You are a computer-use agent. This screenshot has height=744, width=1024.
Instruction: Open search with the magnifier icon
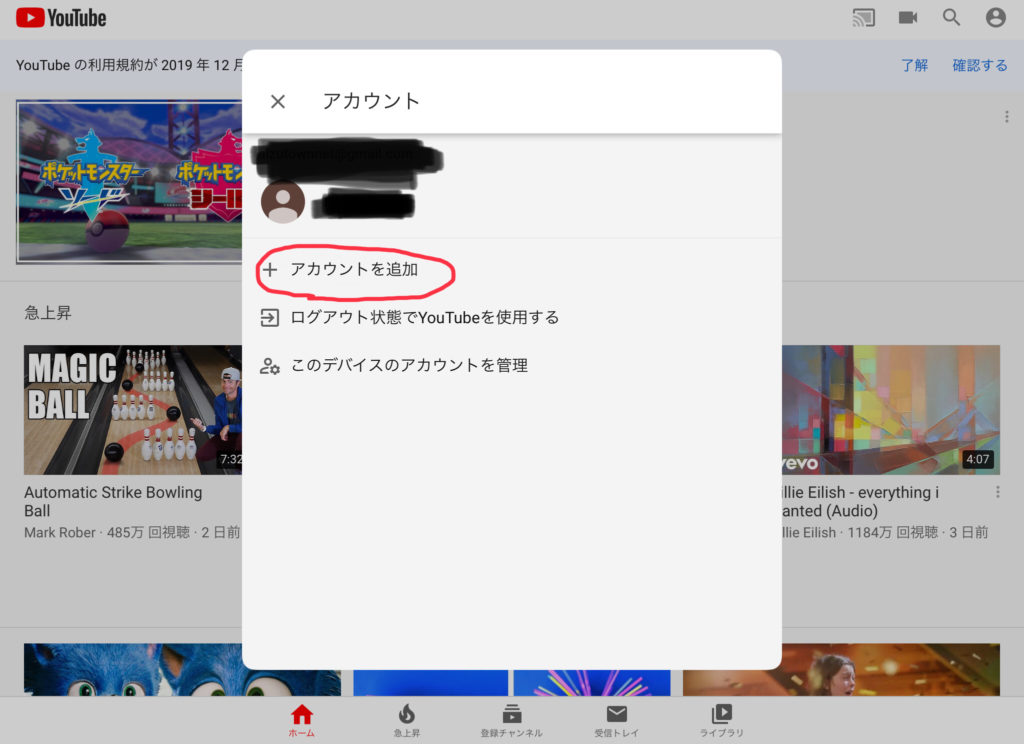click(952, 18)
